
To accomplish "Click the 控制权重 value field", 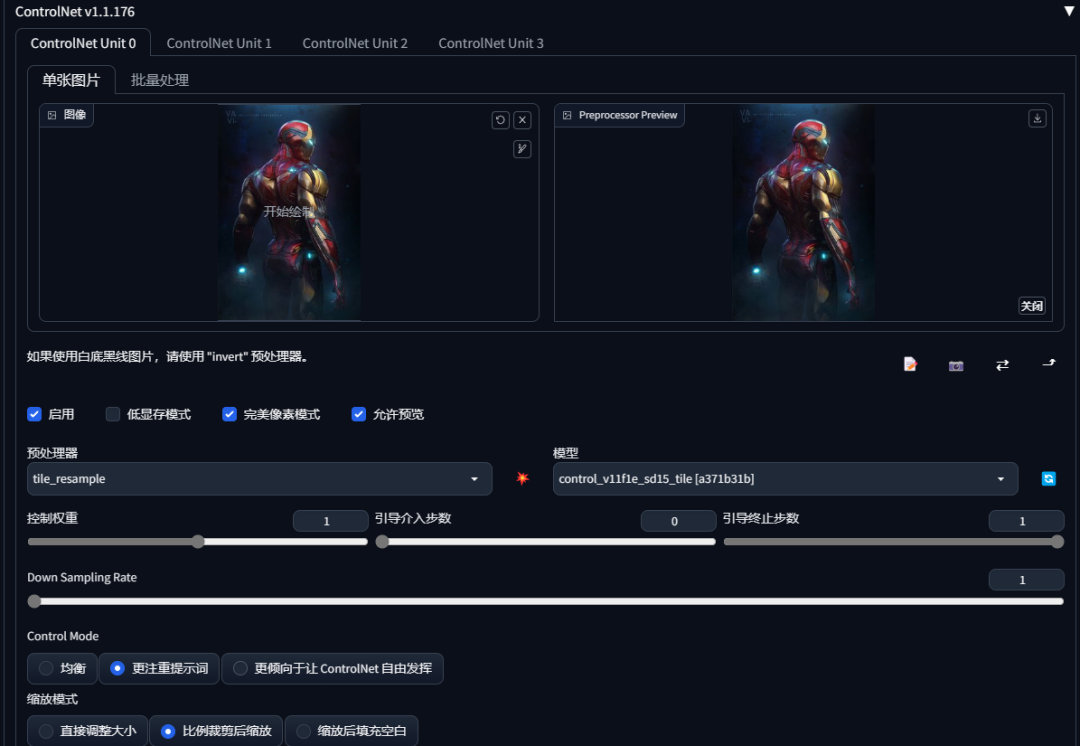I will (330, 521).
